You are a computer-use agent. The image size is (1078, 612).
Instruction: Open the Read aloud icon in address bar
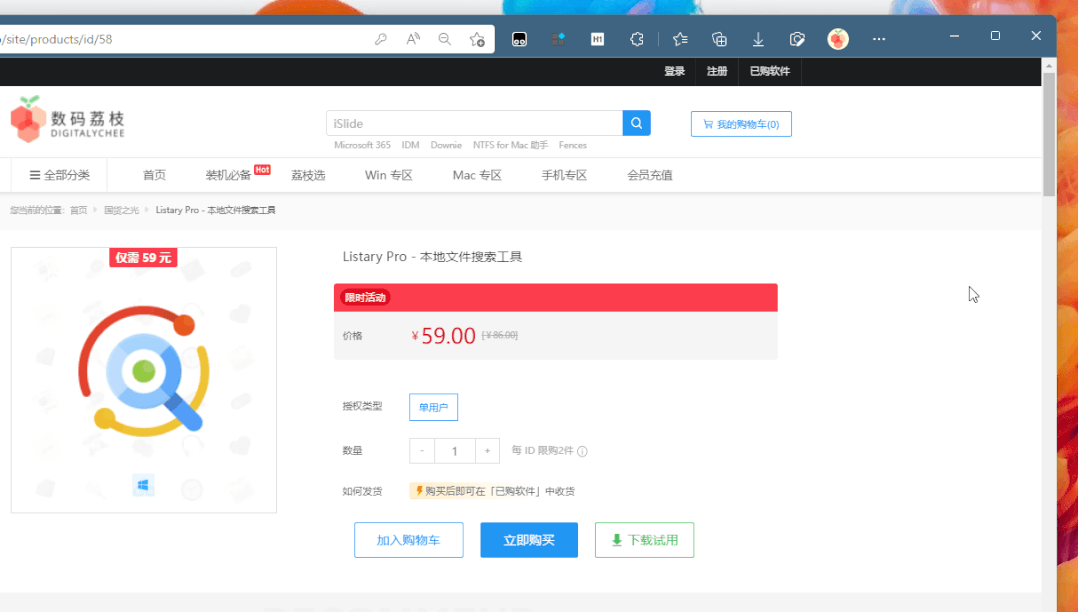412,39
